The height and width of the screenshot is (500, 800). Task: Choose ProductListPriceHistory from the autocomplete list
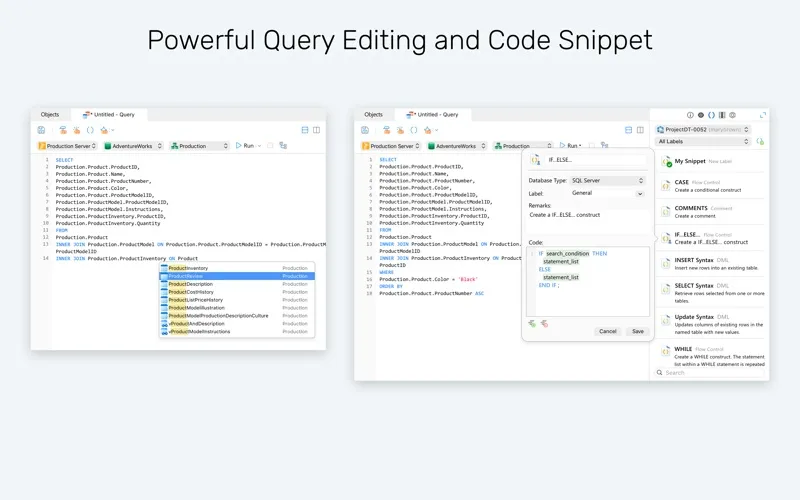pyautogui.click(x=237, y=300)
